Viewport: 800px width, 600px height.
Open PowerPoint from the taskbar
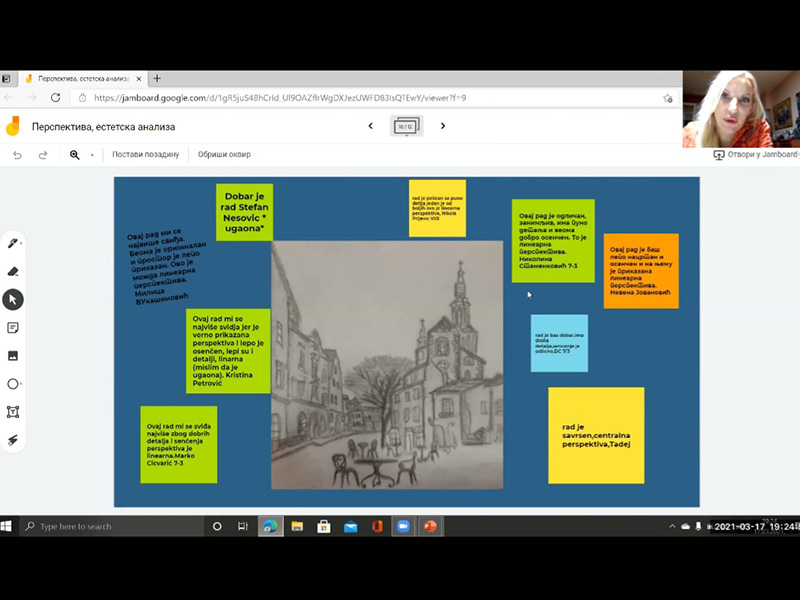[430, 526]
